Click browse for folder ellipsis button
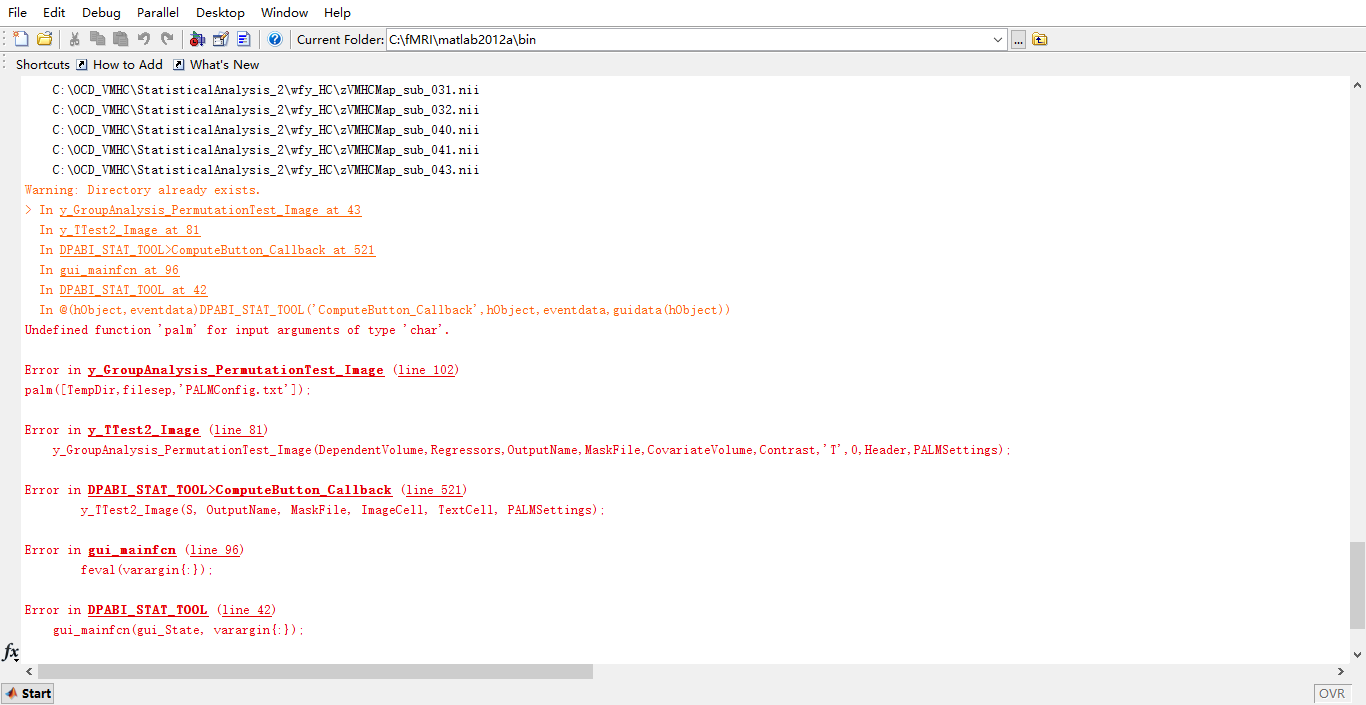This screenshot has width=1366, height=705. (x=1018, y=40)
